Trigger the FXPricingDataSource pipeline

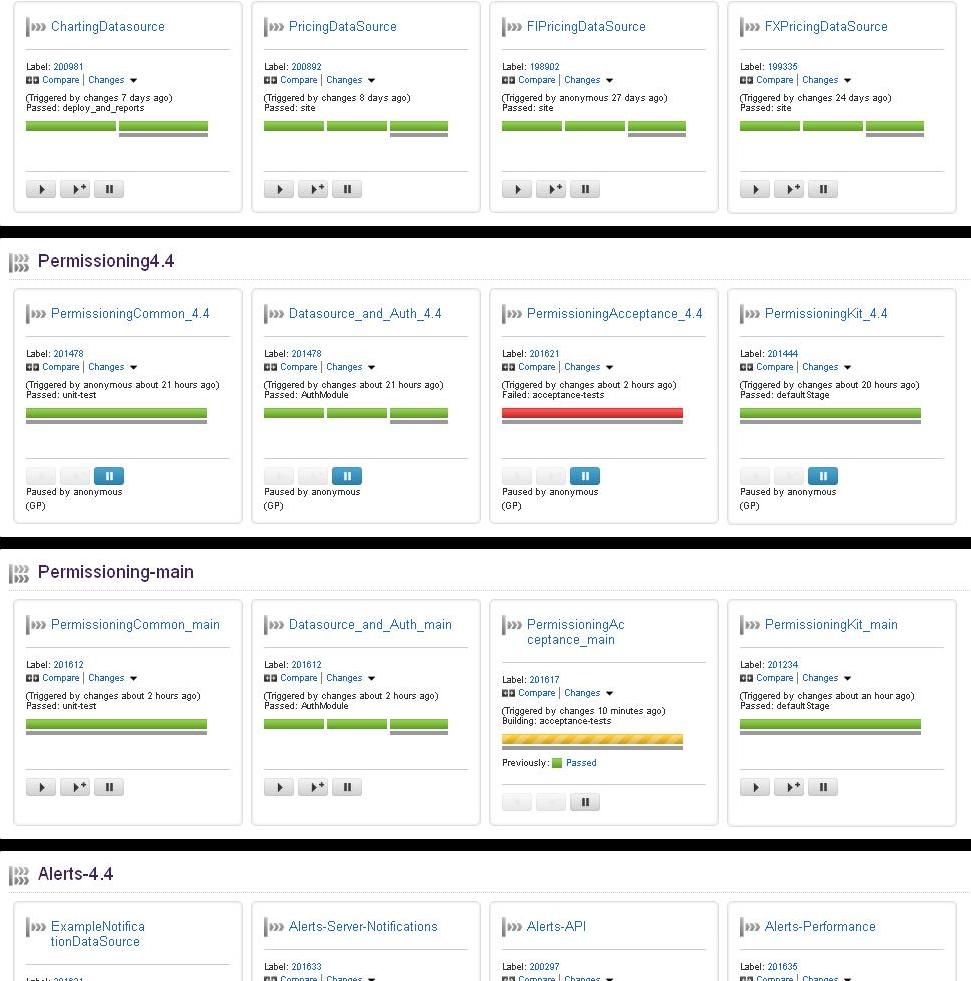point(755,189)
